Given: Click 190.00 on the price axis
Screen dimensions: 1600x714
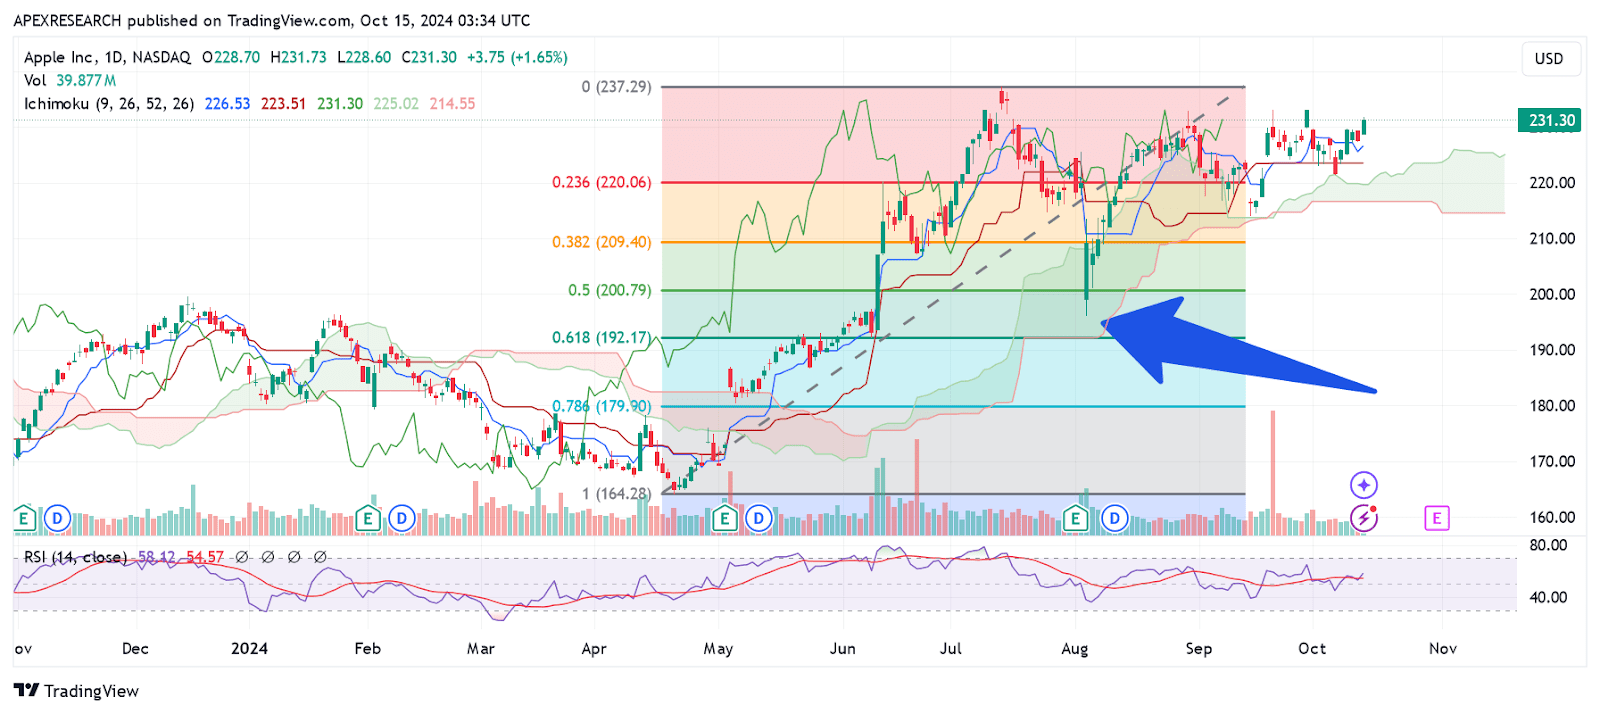Looking at the screenshot, I should coord(1552,350).
